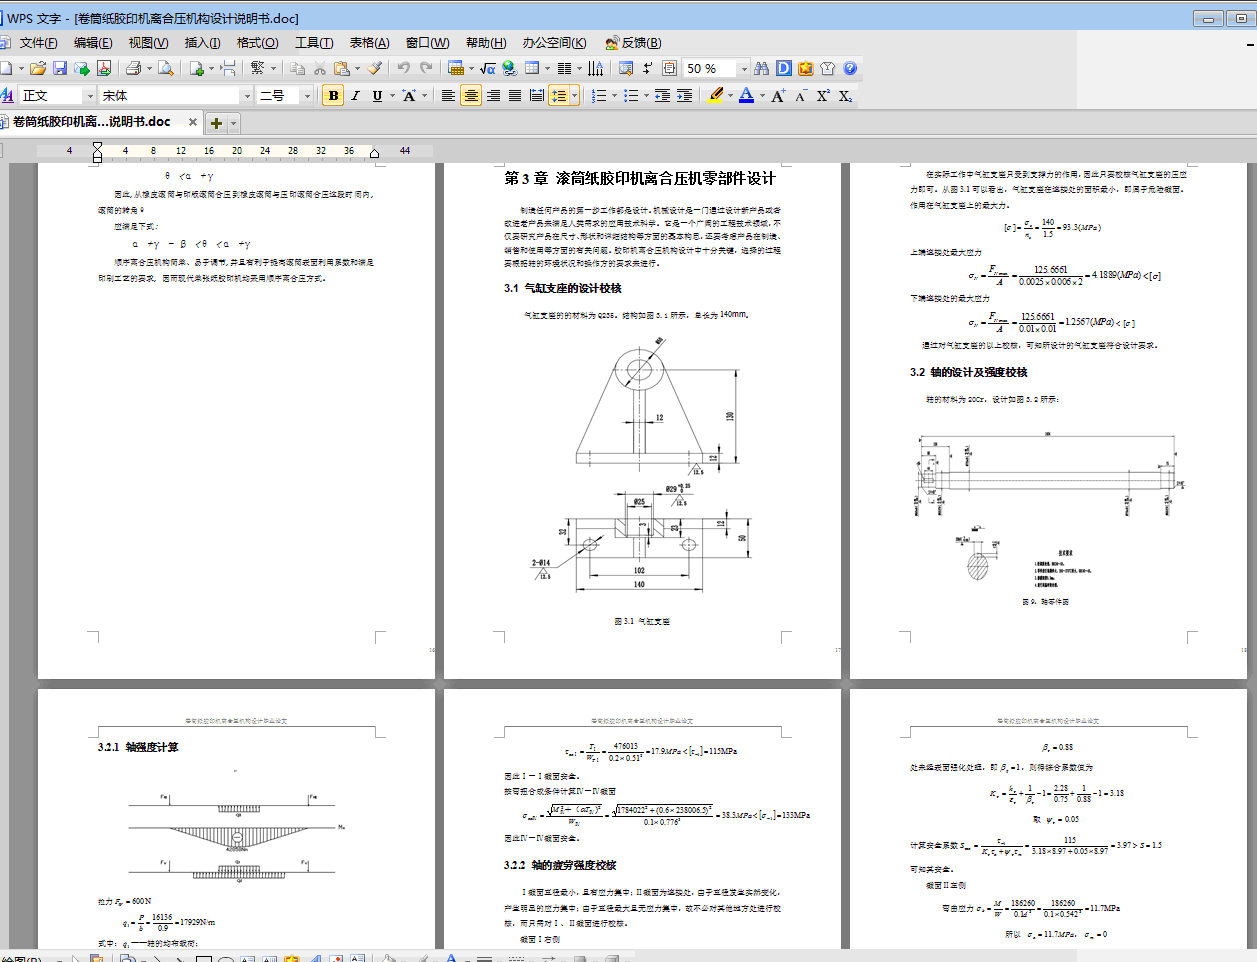Expand the font color options arrow
The height and width of the screenshot is (962, 1257).
click(x=762, y=96)
